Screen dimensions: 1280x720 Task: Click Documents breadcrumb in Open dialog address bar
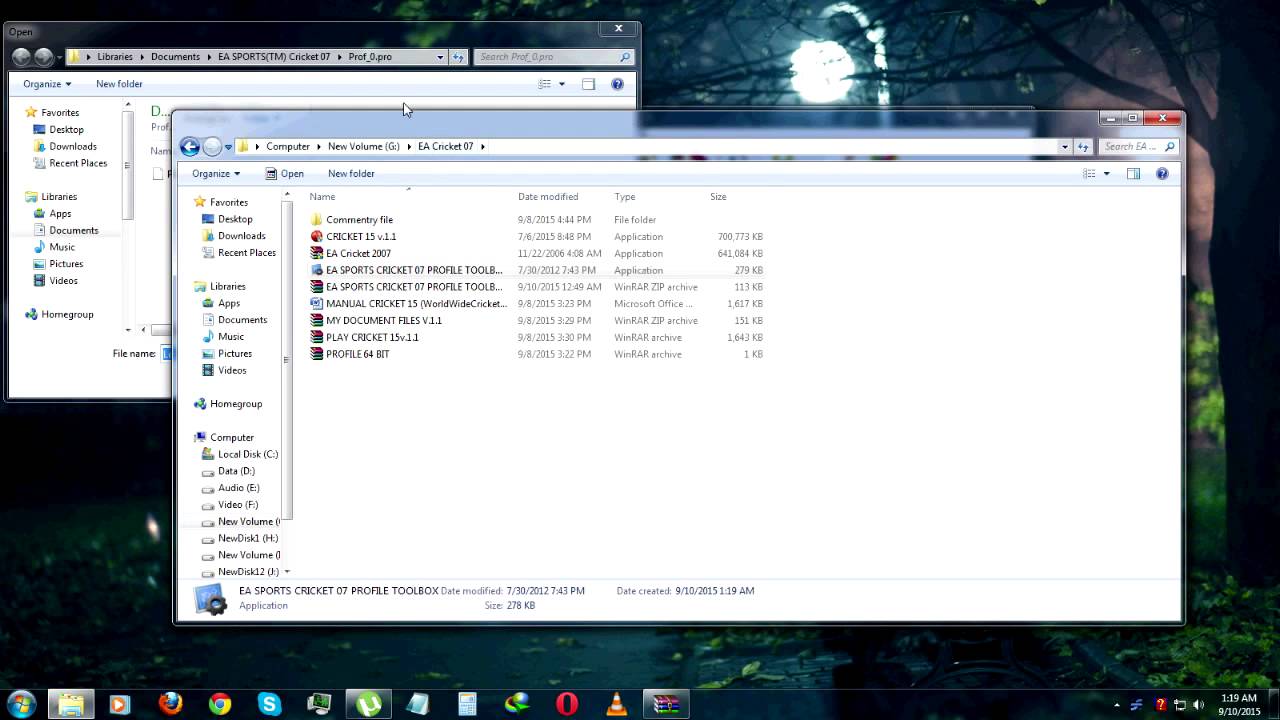(x=176, y=57)
